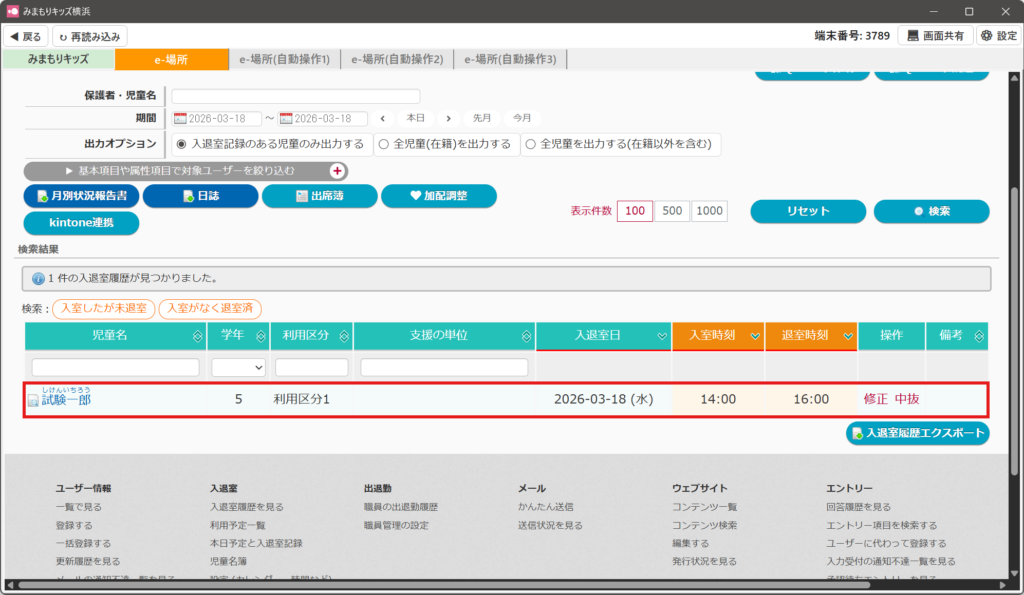Open 画面共有 screen sharing
1024x595 pixels.
click(934, 36)
